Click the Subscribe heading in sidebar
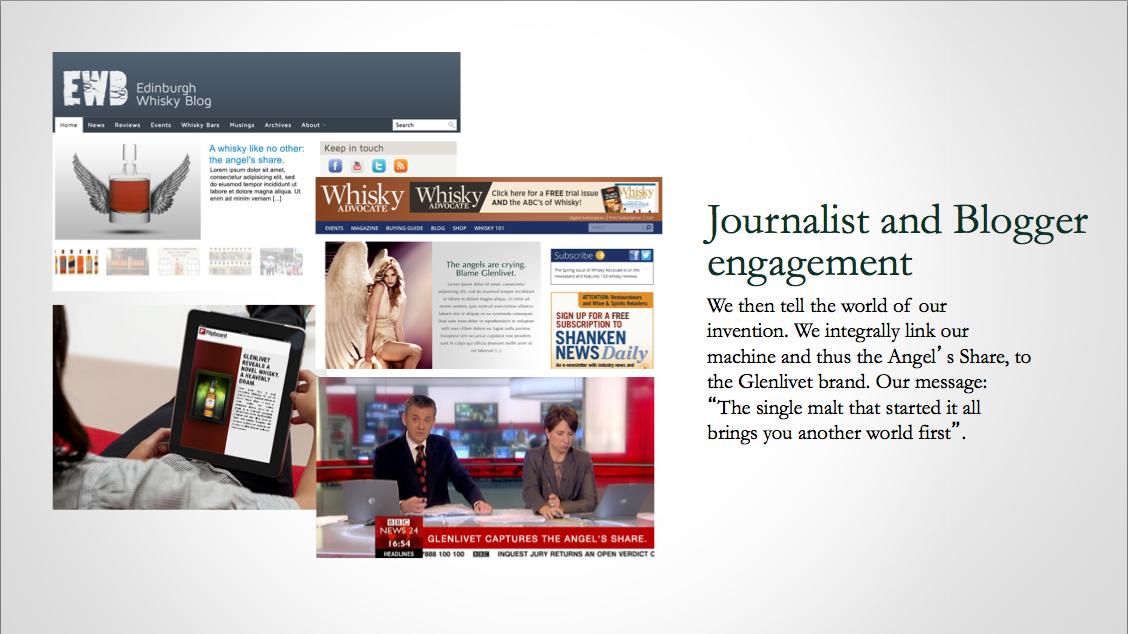This screenshot has height=634, width=1128. coord(573,255)
